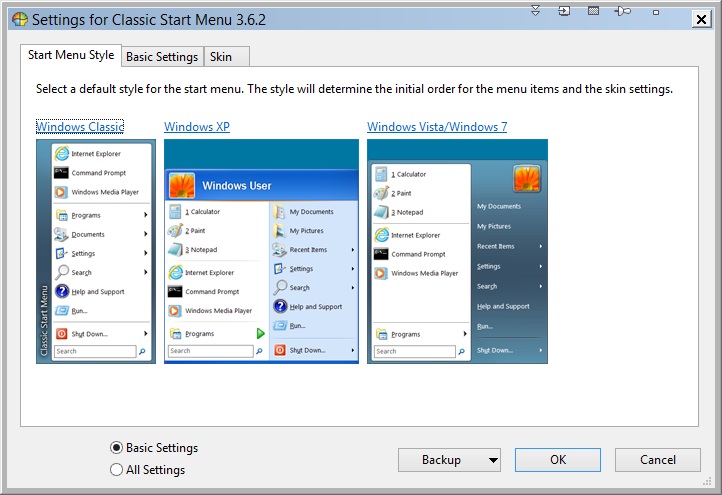Click Calculator icon in Vista/Windows 7 preview

(x=381, y=174)
